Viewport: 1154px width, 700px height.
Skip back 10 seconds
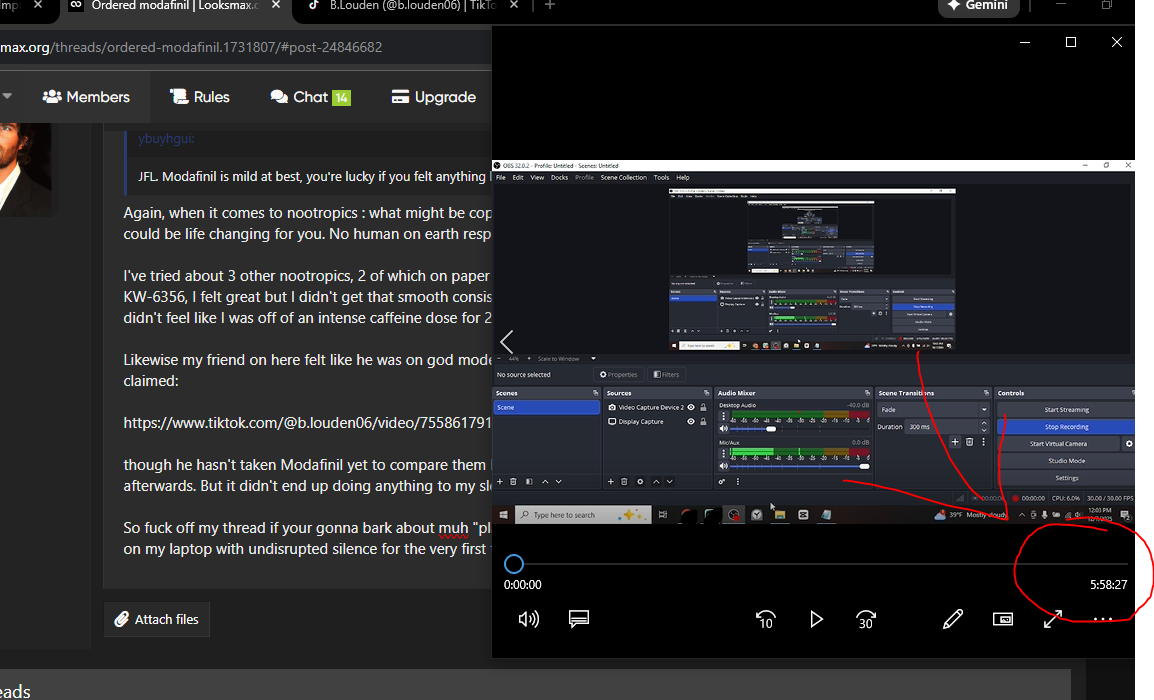coord(765,619)
